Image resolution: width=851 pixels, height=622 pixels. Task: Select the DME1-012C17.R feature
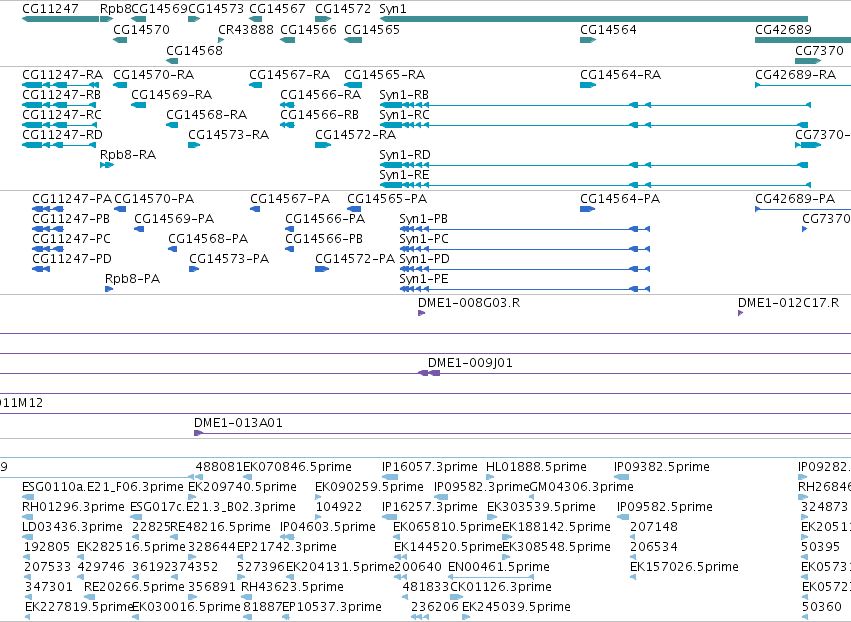coord(789,302)
